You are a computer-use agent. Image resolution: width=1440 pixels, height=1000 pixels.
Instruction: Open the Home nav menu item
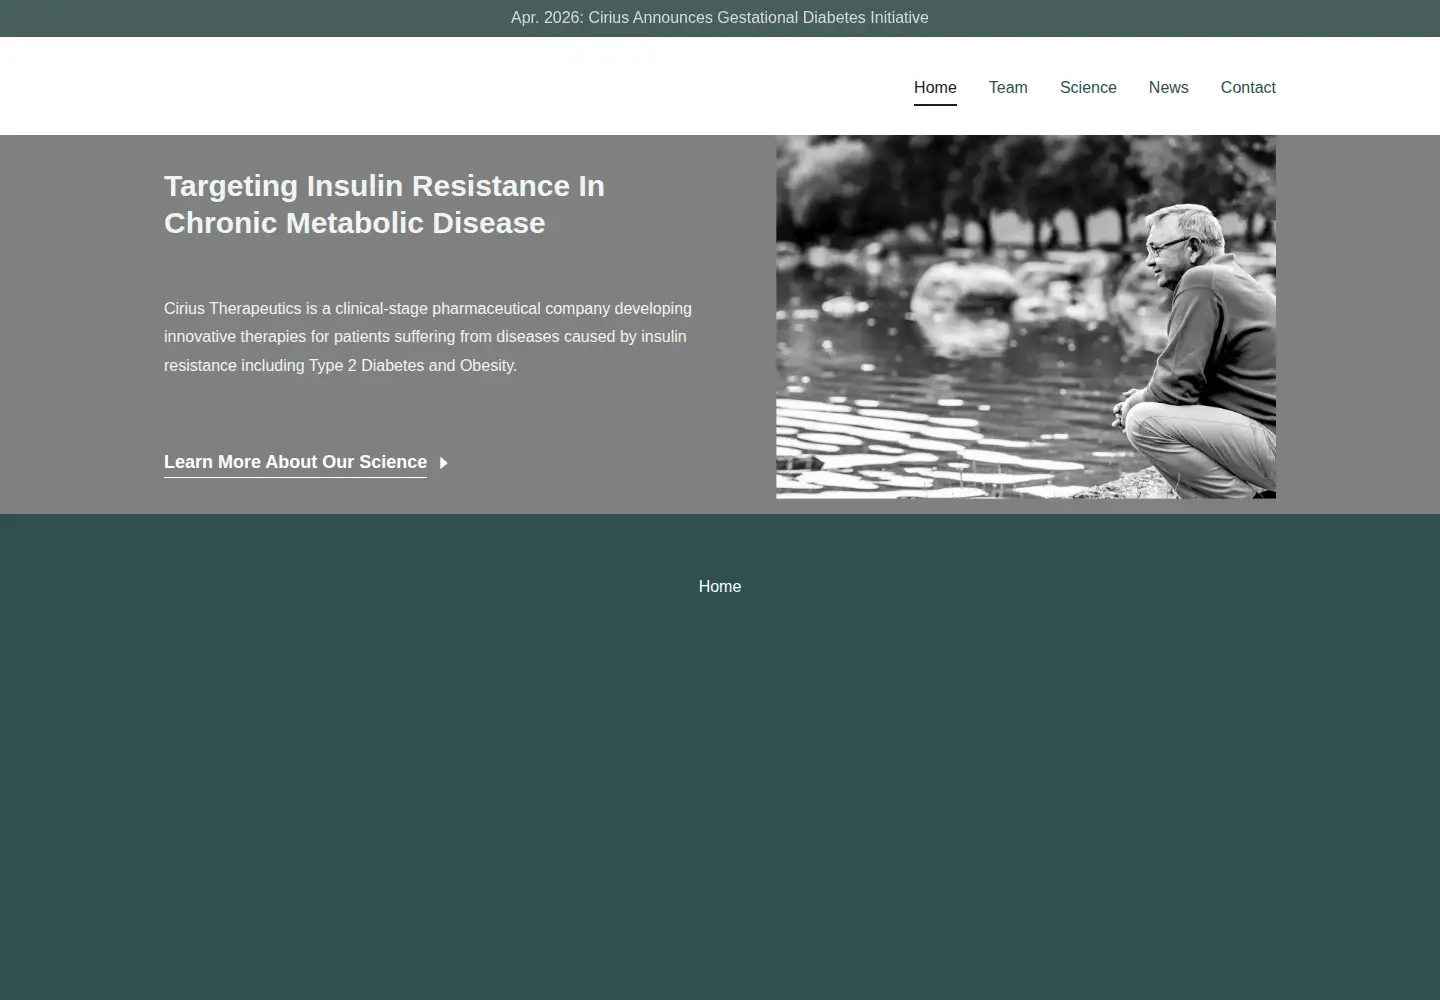click(x=935, y=88)
